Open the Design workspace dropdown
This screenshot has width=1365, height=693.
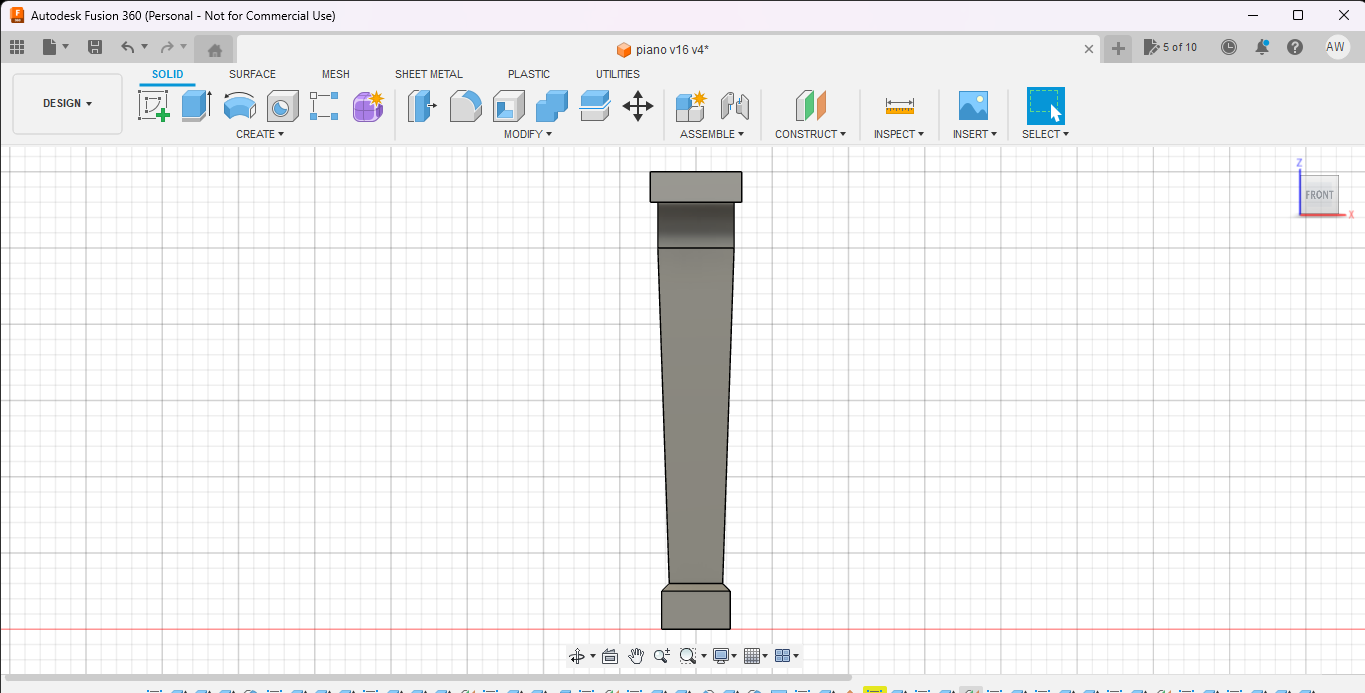point(68,104)
